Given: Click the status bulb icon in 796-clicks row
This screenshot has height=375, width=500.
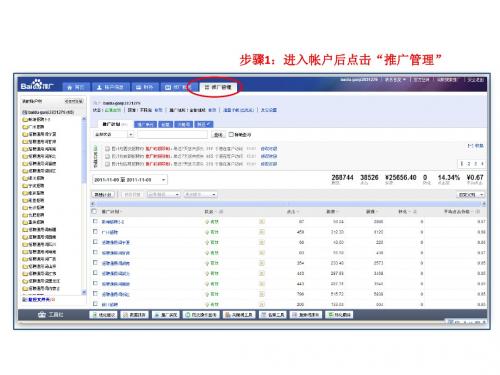Looking at the screenshot, I should coord(207,294).
